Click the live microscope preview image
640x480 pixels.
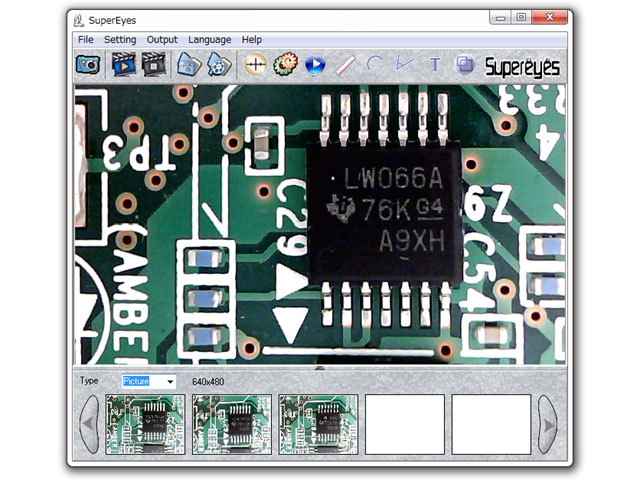(x=320, y=224)
